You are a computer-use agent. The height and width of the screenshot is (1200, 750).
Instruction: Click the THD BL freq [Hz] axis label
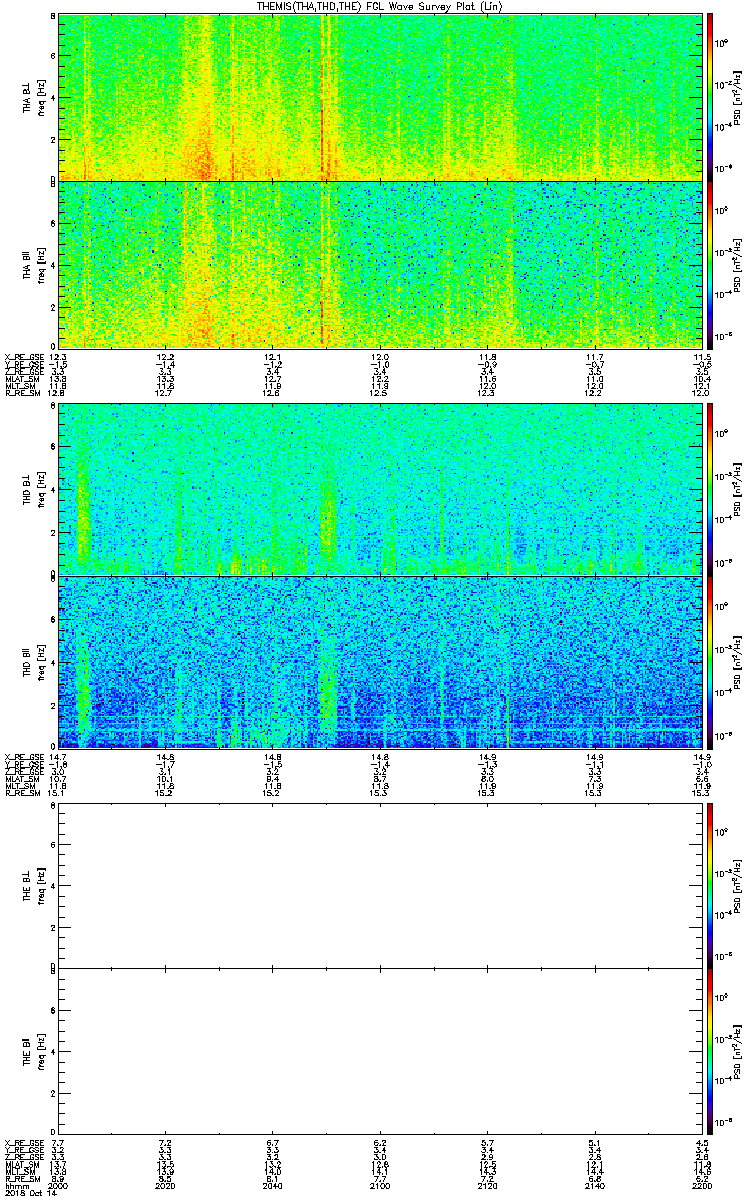point(42,490)
